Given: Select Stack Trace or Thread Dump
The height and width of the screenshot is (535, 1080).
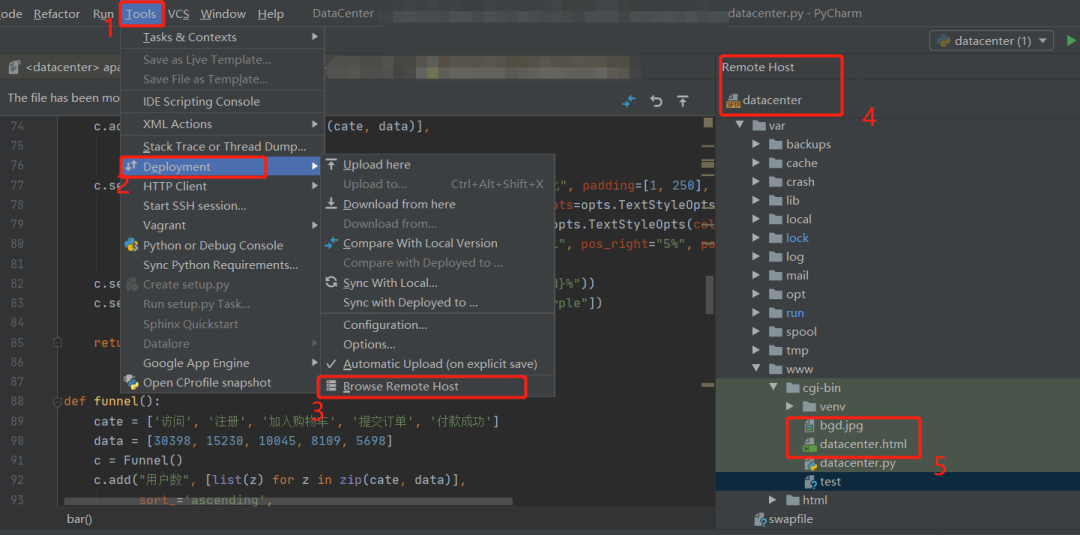Looking at the screenshot, I should 222,147.
